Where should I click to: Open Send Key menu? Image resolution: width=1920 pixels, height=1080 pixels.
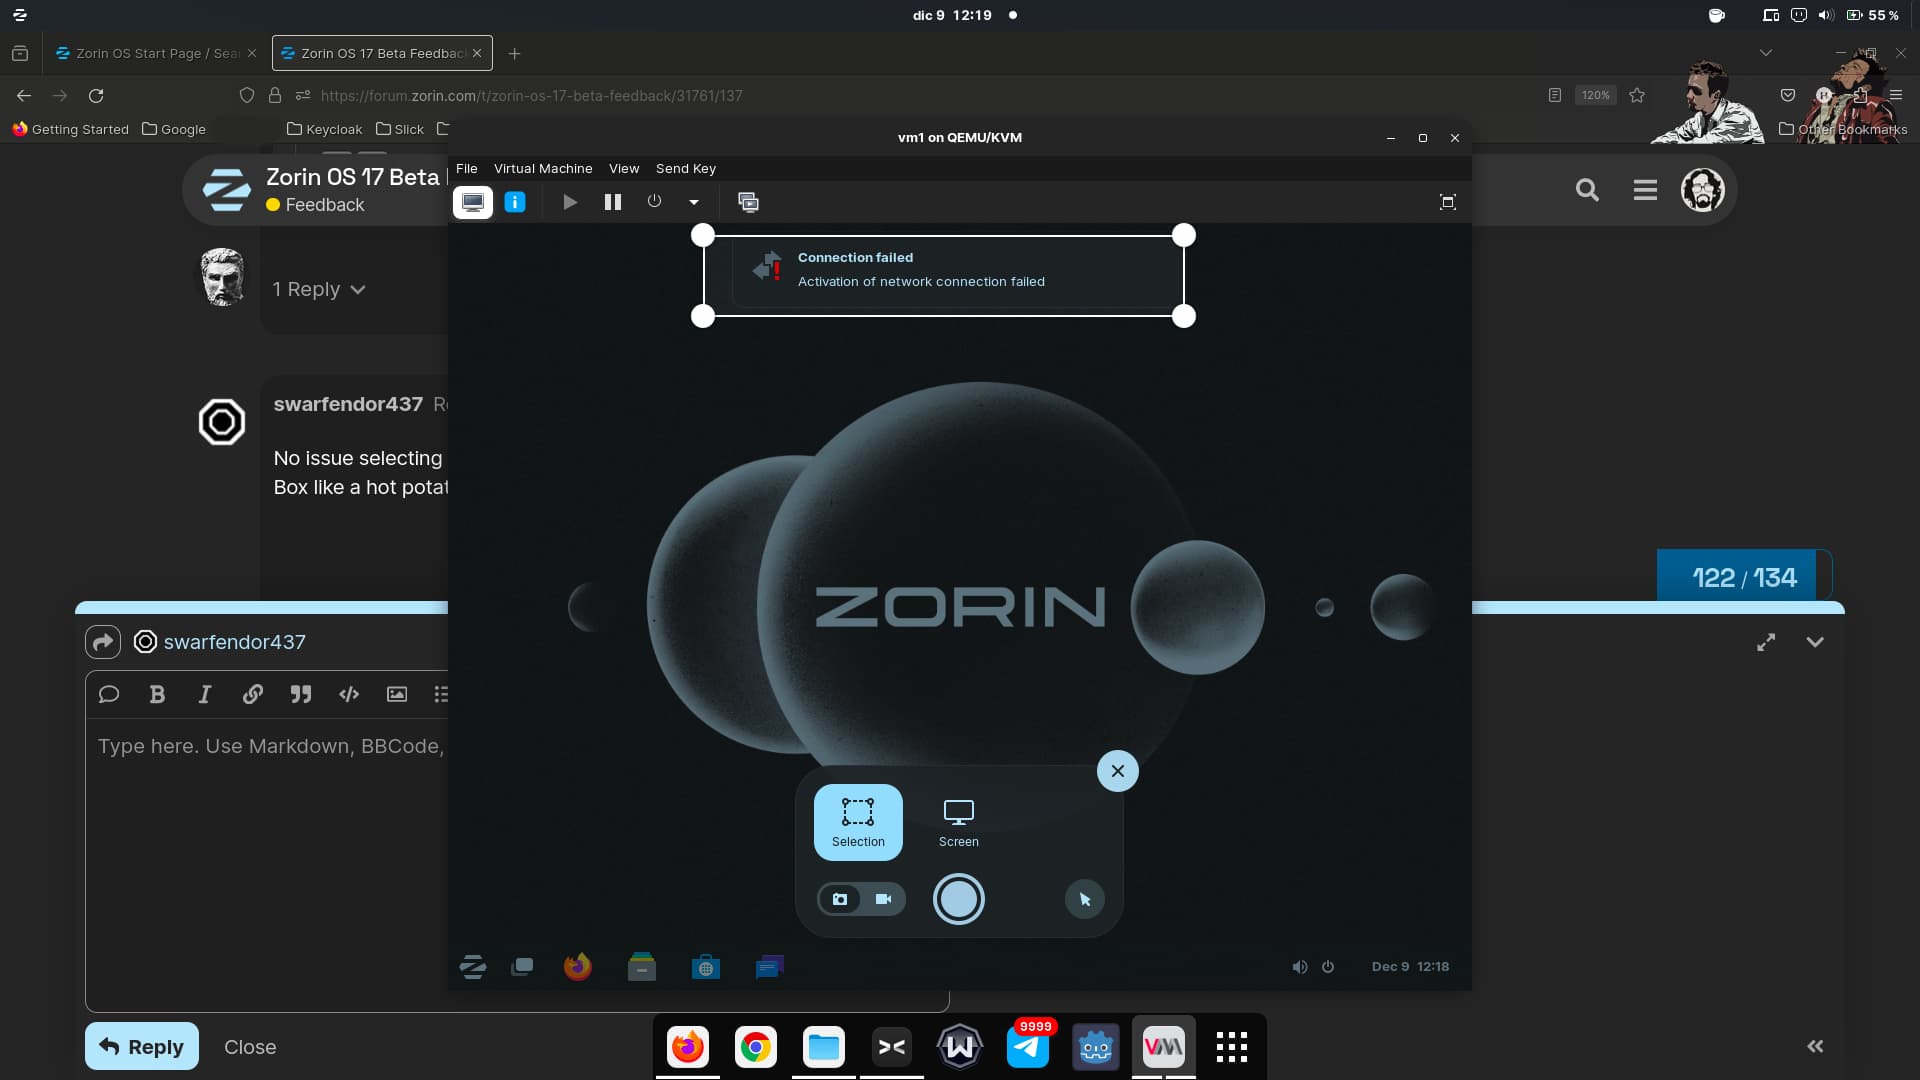click(686, 168)
